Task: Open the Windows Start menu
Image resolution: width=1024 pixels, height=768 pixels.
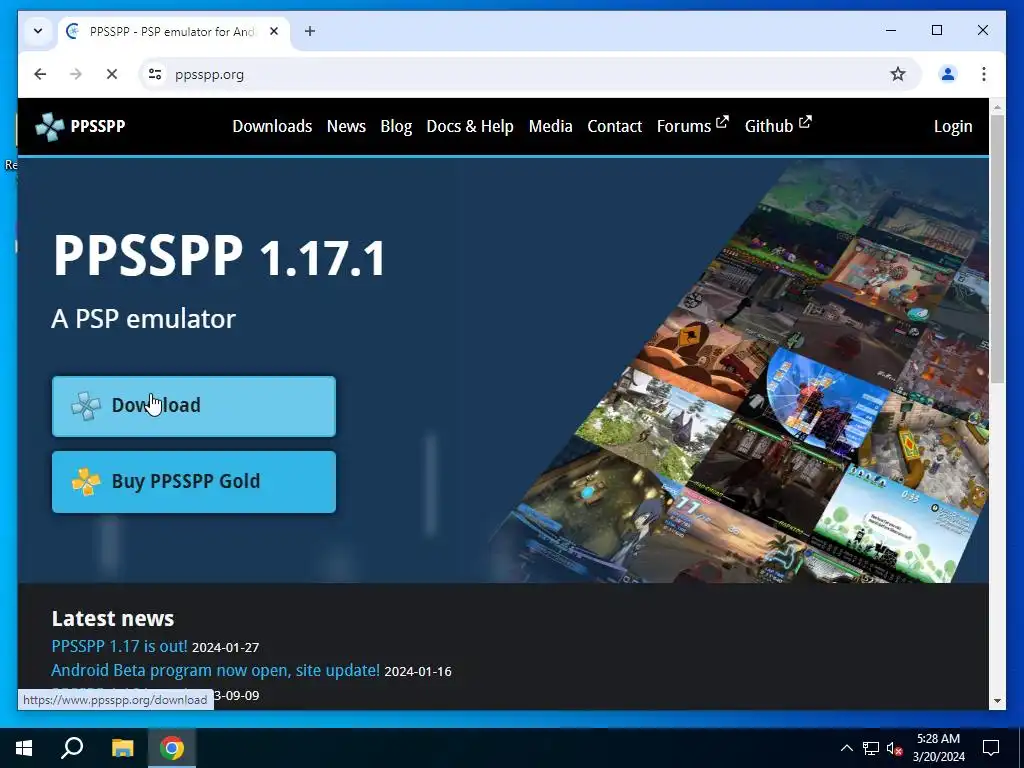Action: [24, 748]
